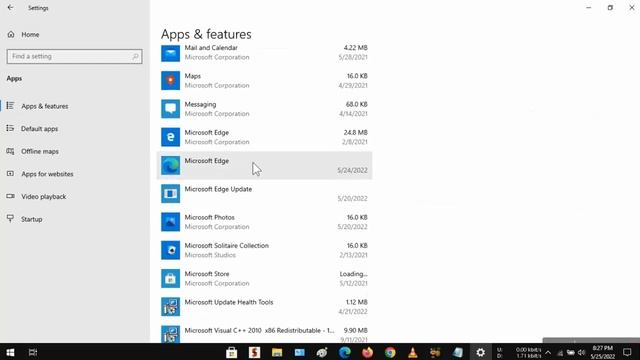Click the Microsoft Edge Update icon
Screen dimensions: 640x360
170,193
